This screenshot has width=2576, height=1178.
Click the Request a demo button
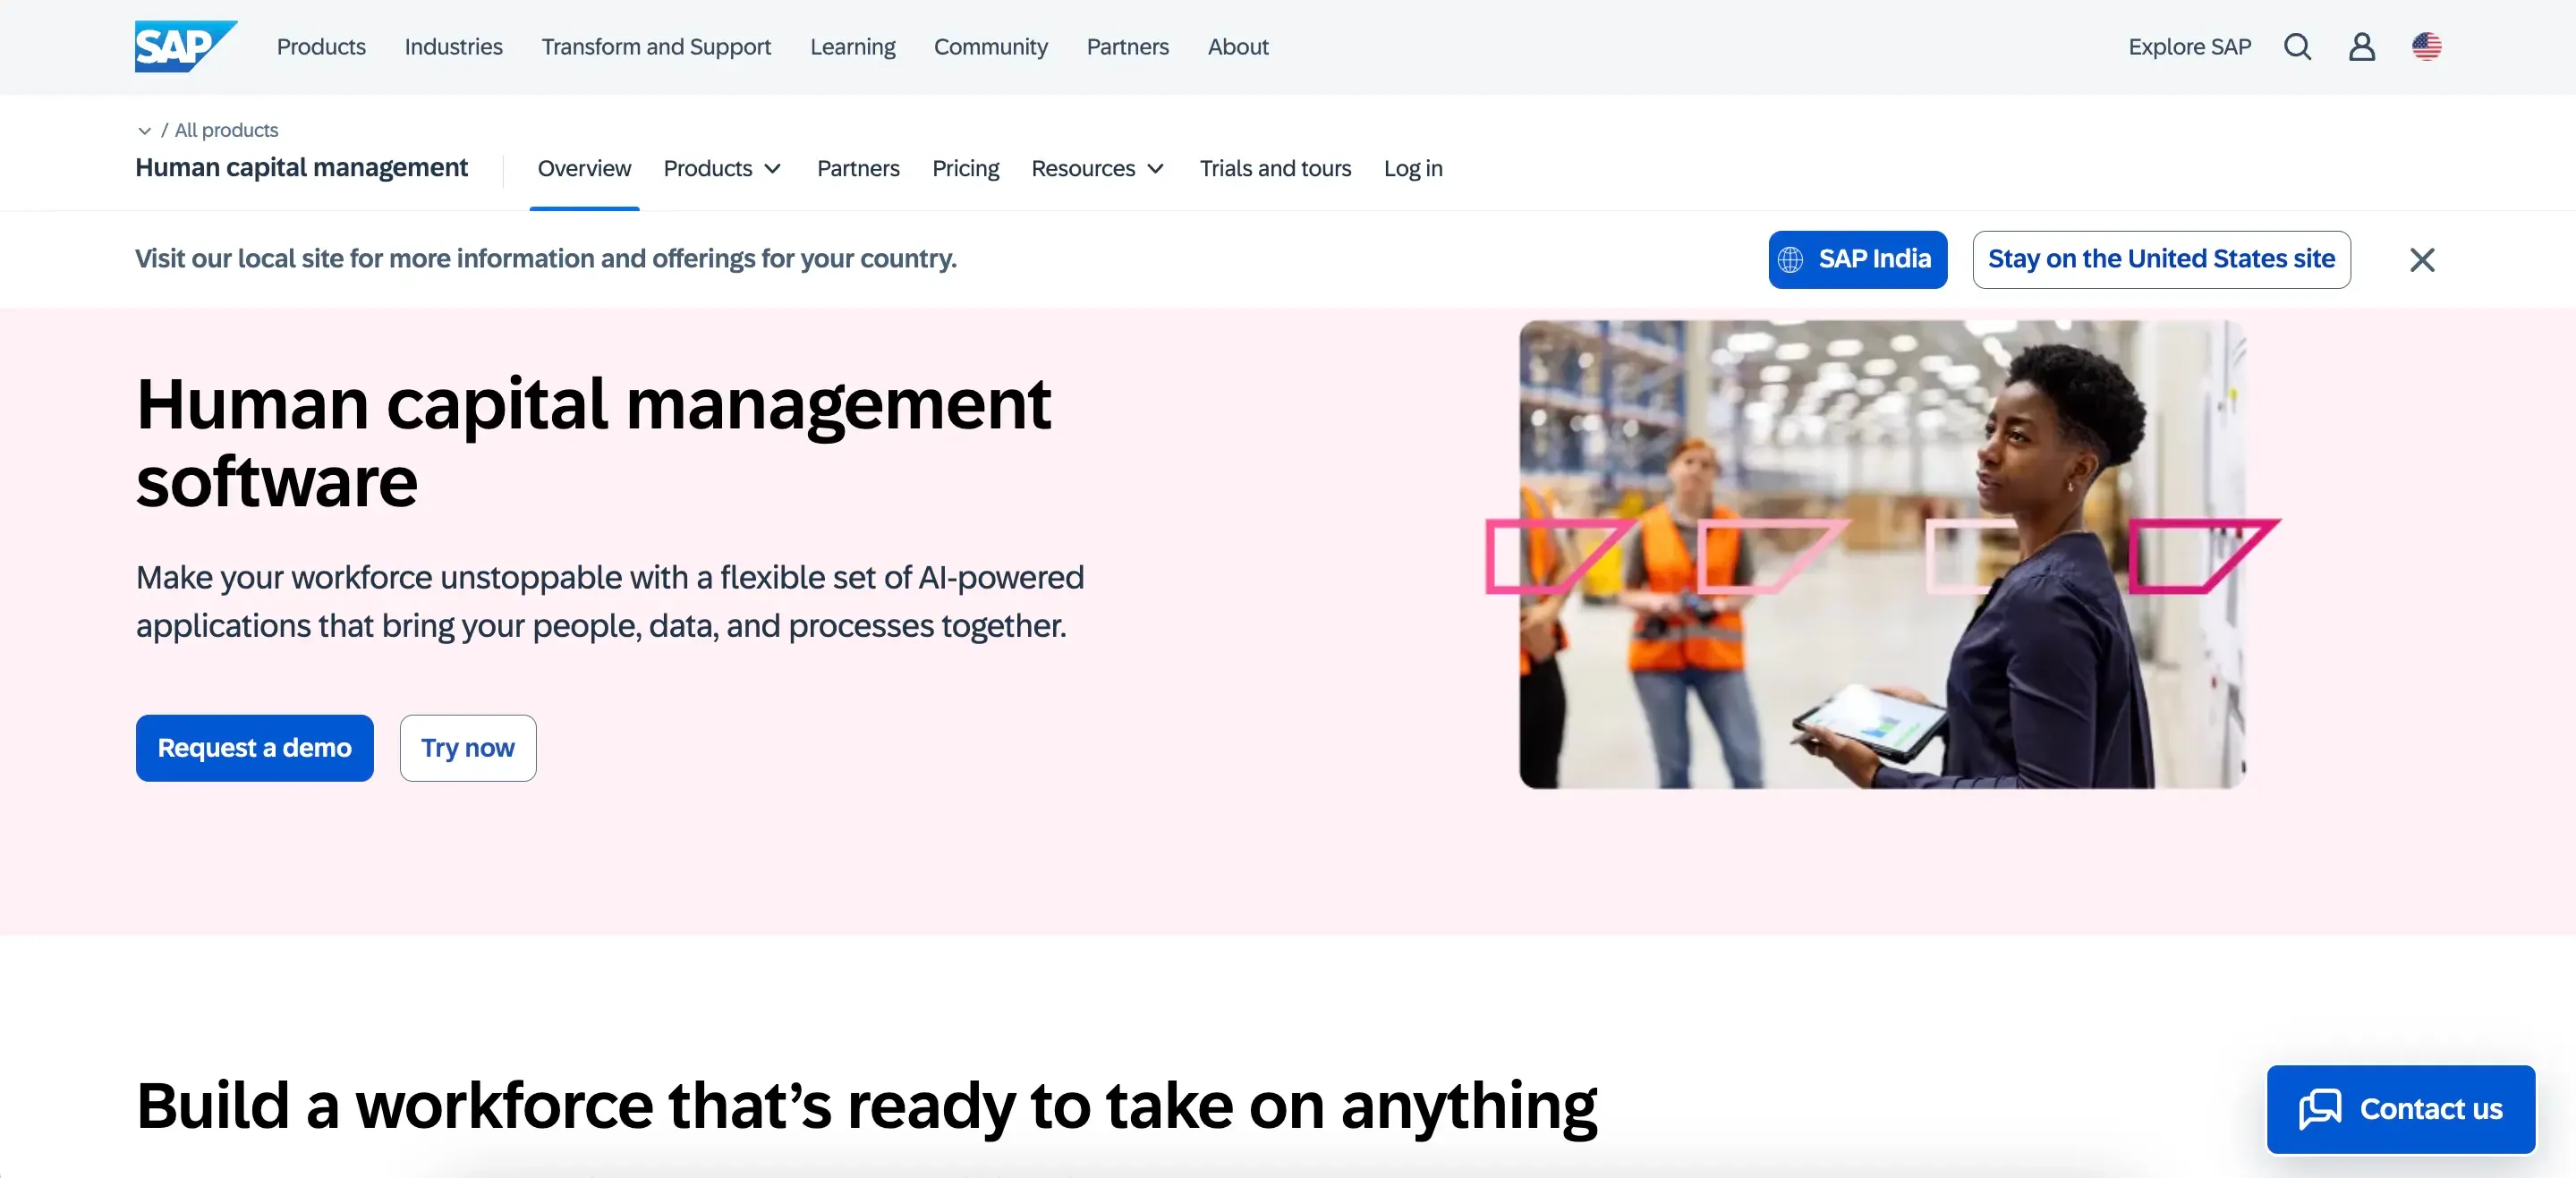254,748
